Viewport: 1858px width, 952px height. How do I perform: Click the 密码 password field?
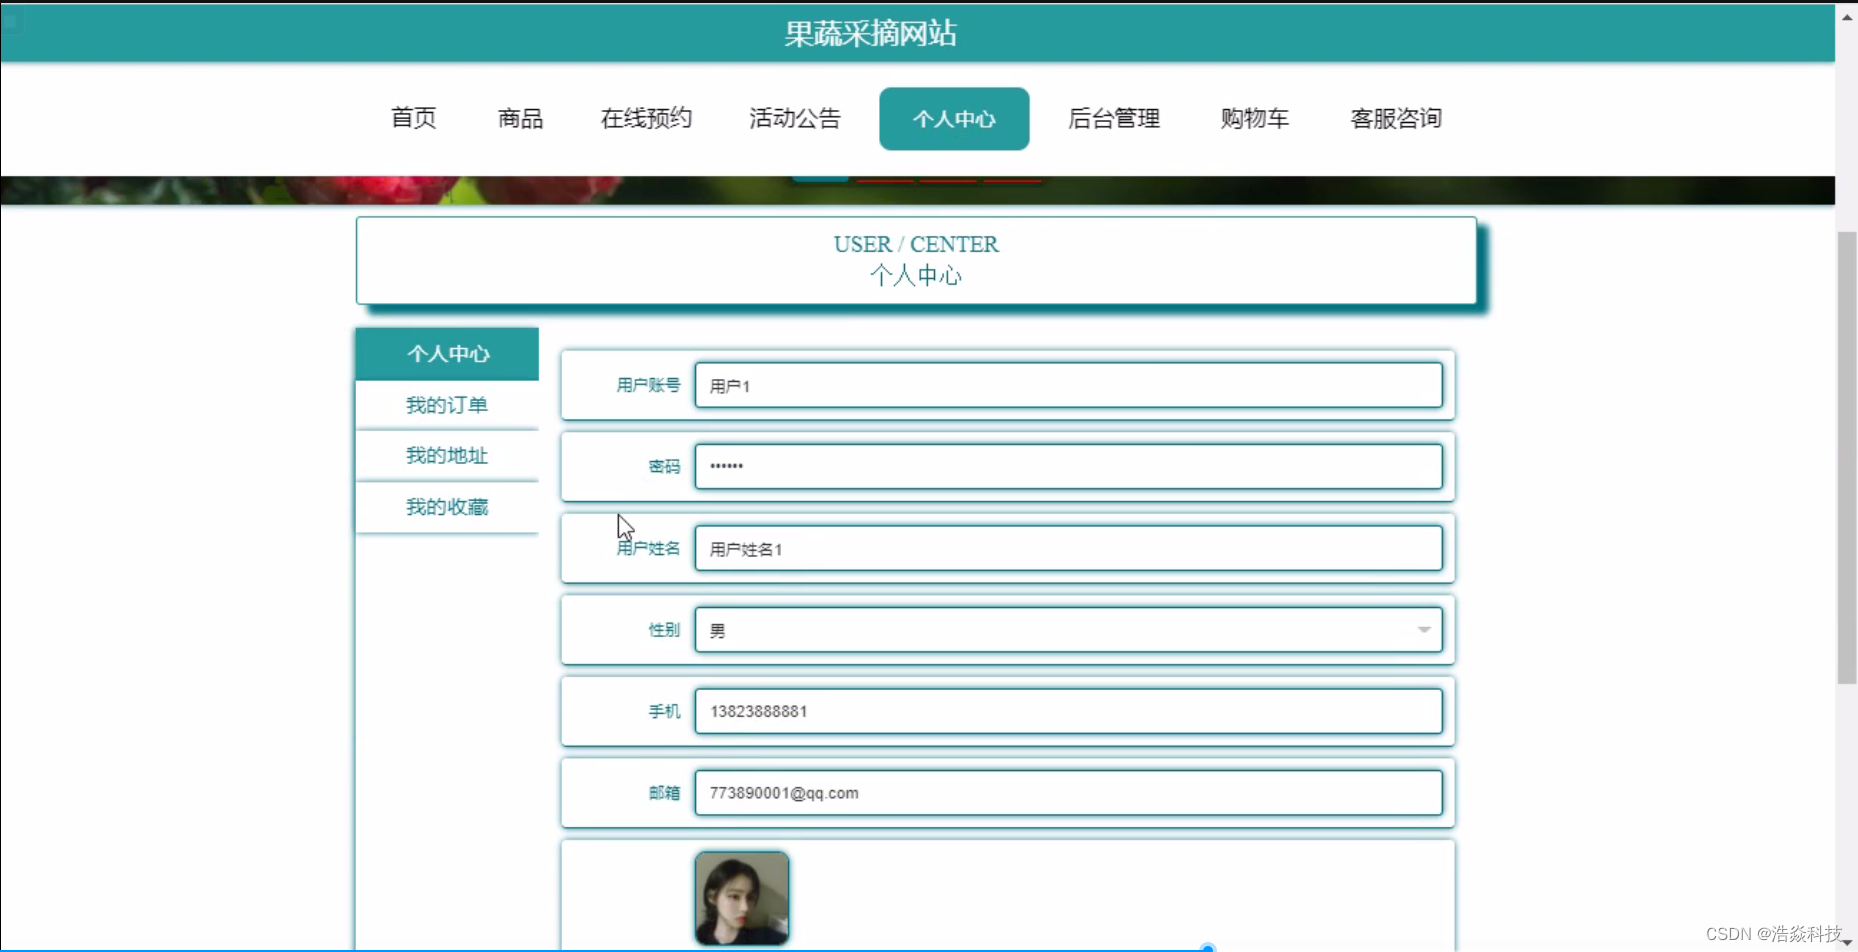pos(1069,466)
